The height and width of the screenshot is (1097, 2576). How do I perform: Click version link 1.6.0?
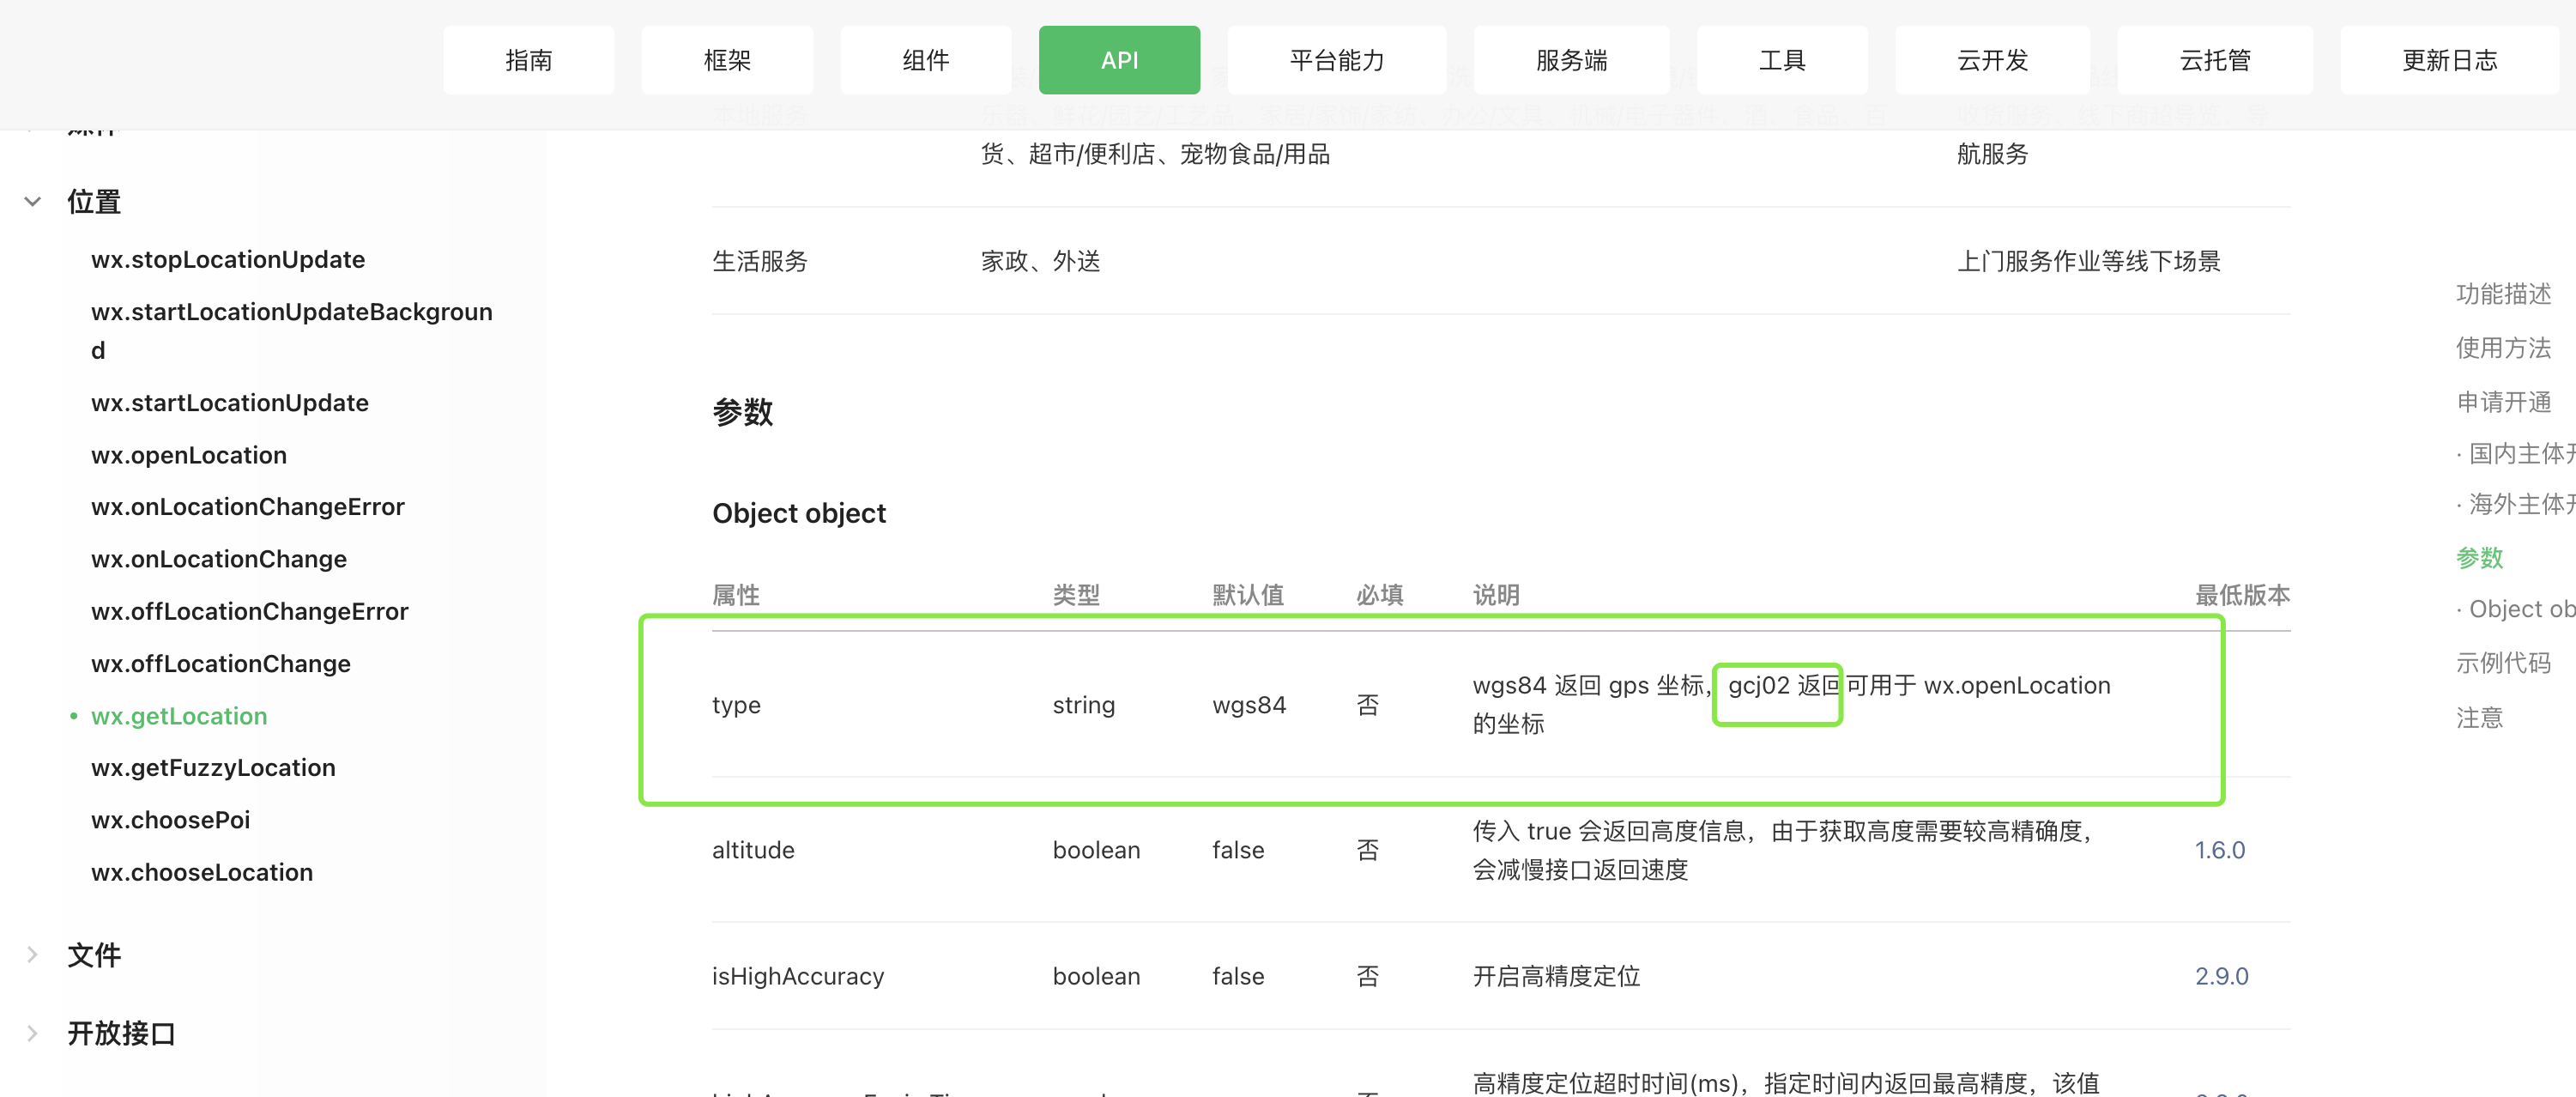point(2219,850)
